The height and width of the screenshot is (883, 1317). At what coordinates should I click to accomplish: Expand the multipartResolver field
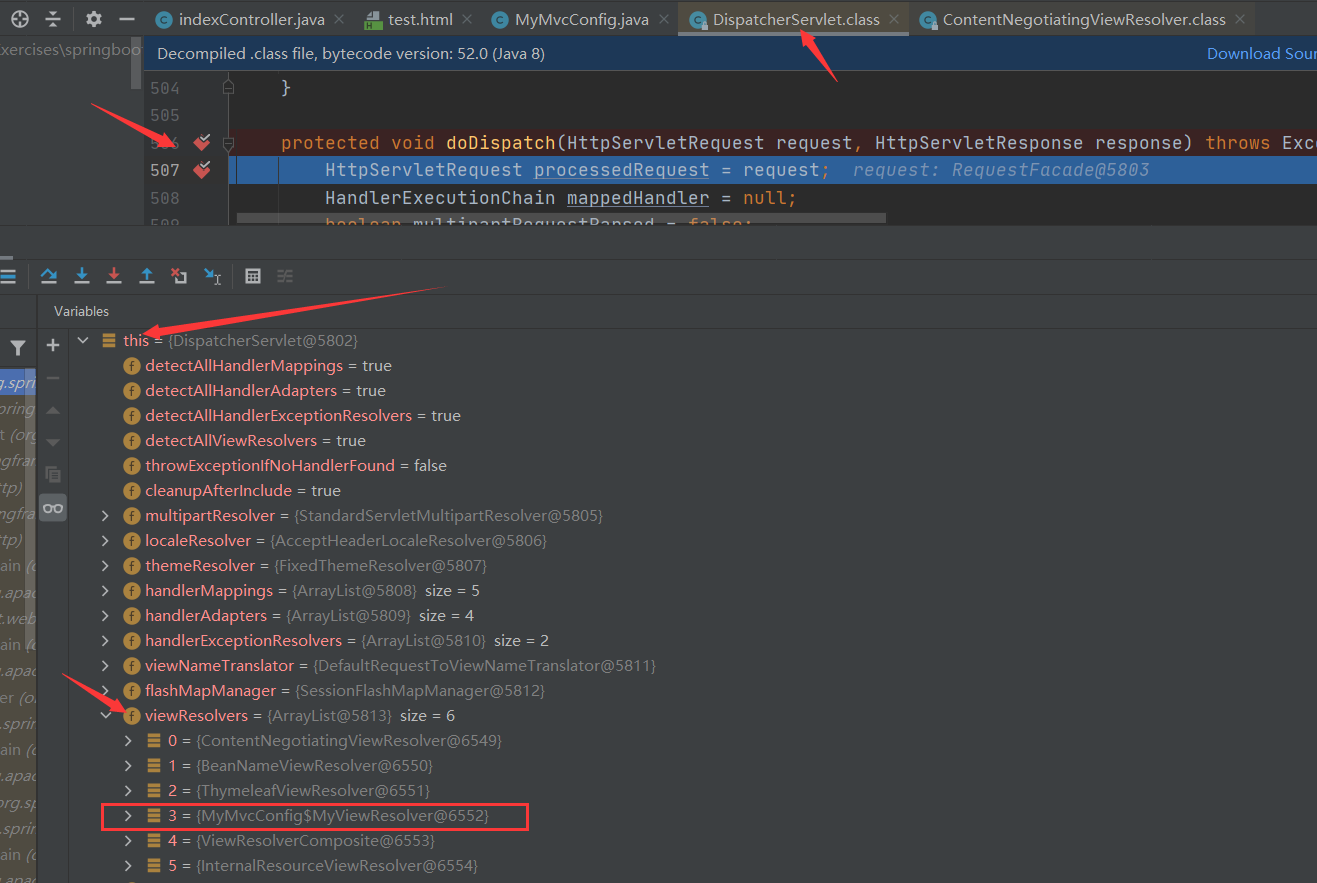[105, 516]
